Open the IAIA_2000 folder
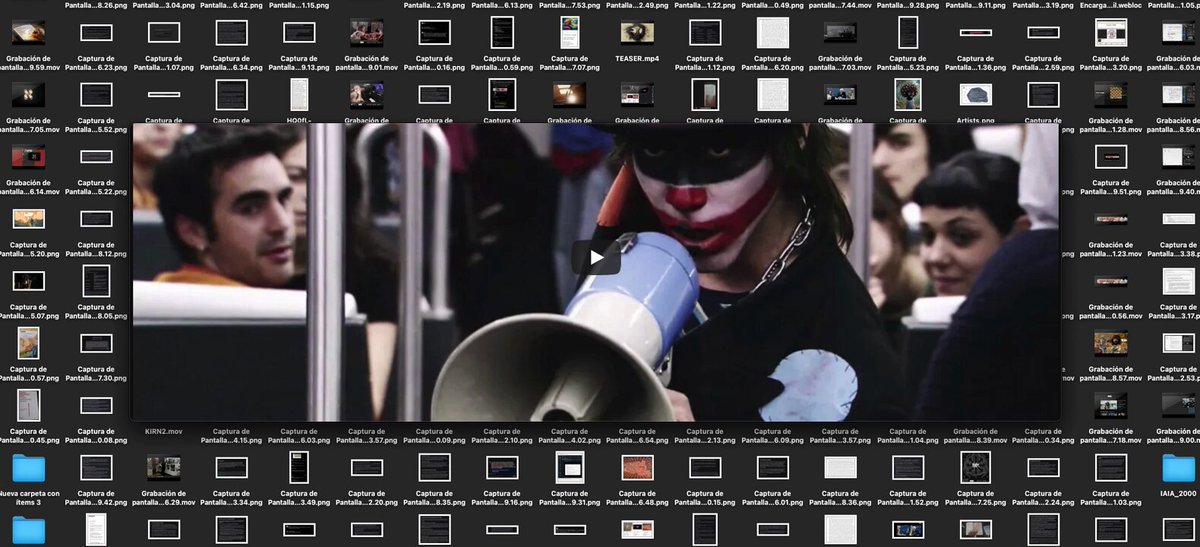Viewport: 1200px width, 547px height. [x=1180, y=467]
